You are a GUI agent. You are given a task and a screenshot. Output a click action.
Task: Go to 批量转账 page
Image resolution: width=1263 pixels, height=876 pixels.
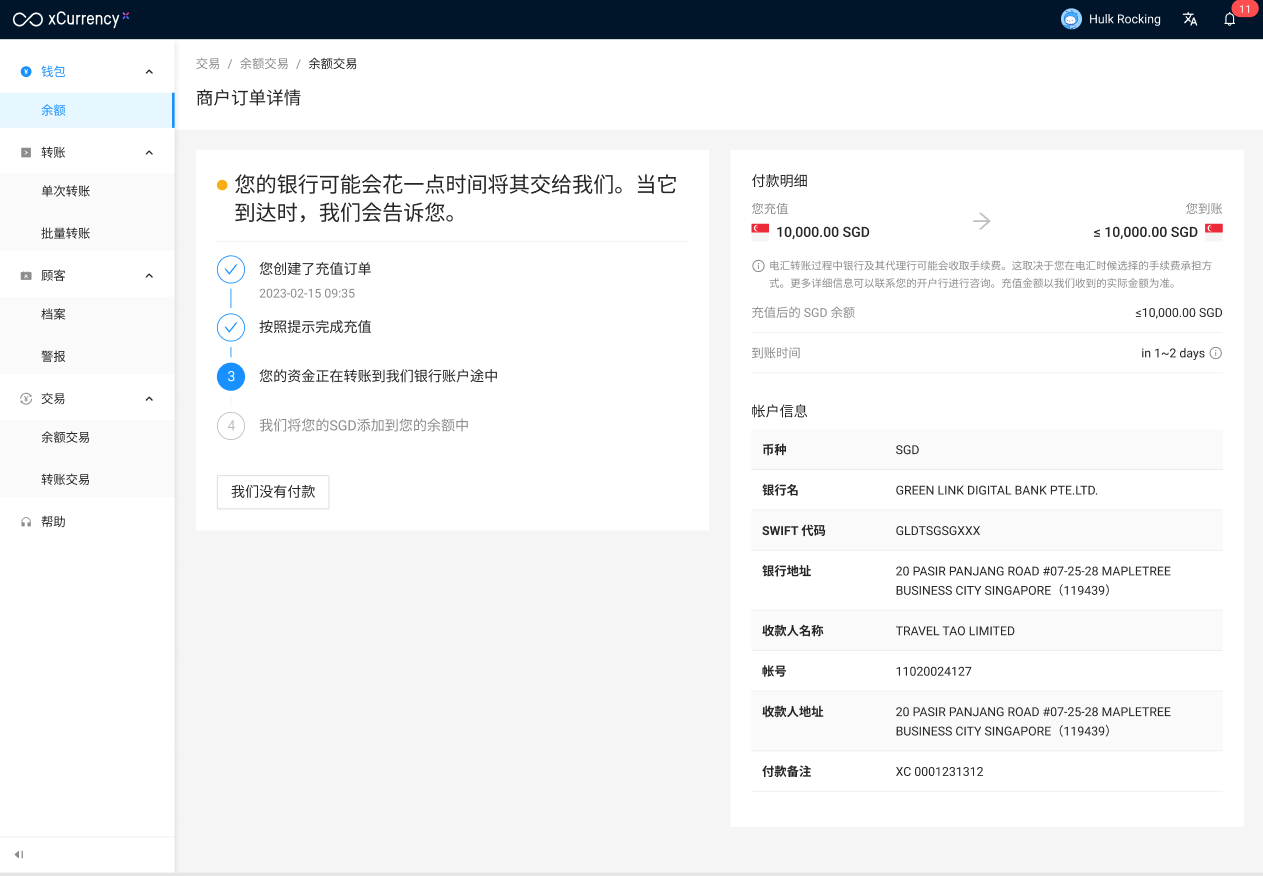point(66,233)
